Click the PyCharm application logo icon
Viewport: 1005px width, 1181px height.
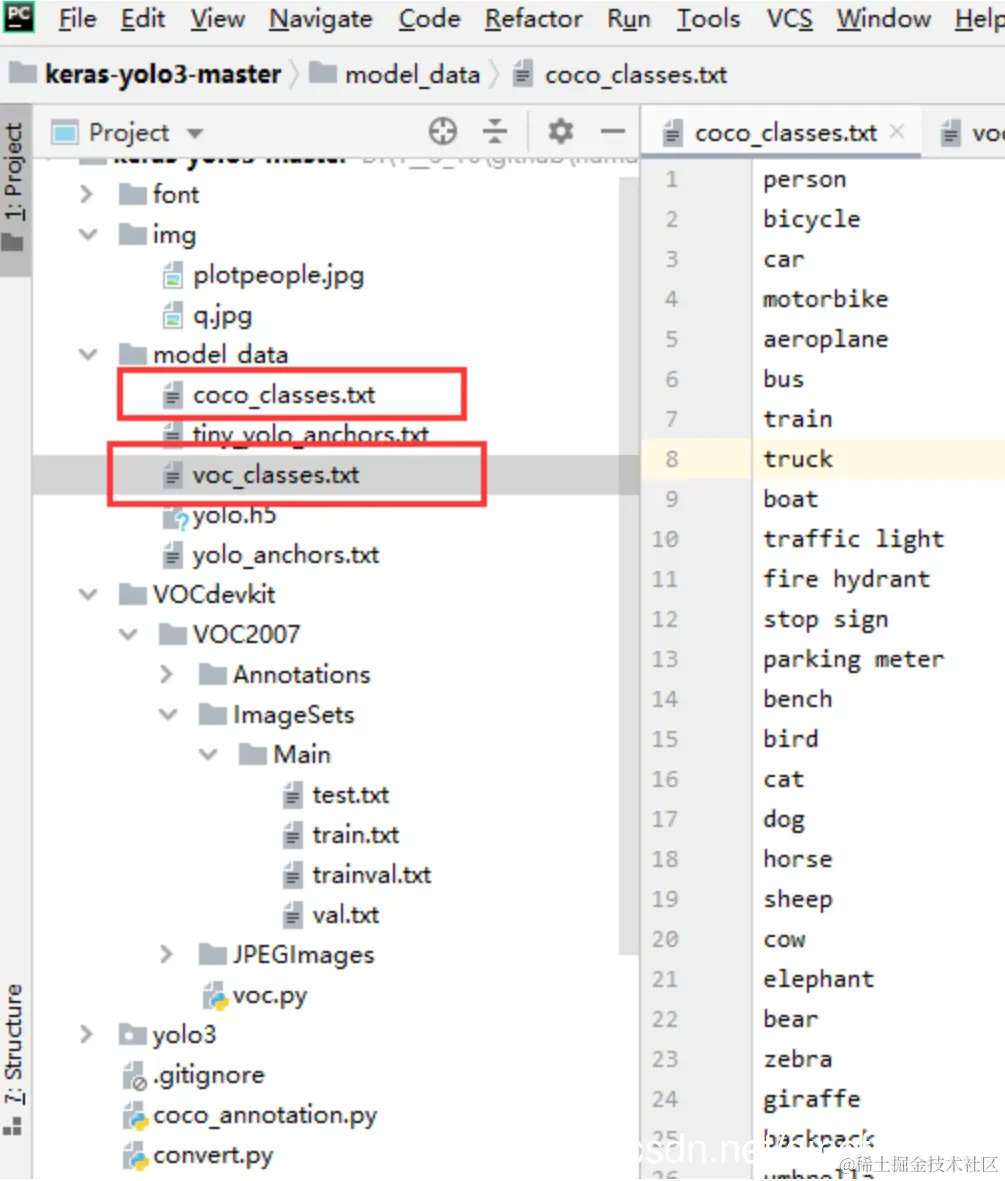pos(18,17)
